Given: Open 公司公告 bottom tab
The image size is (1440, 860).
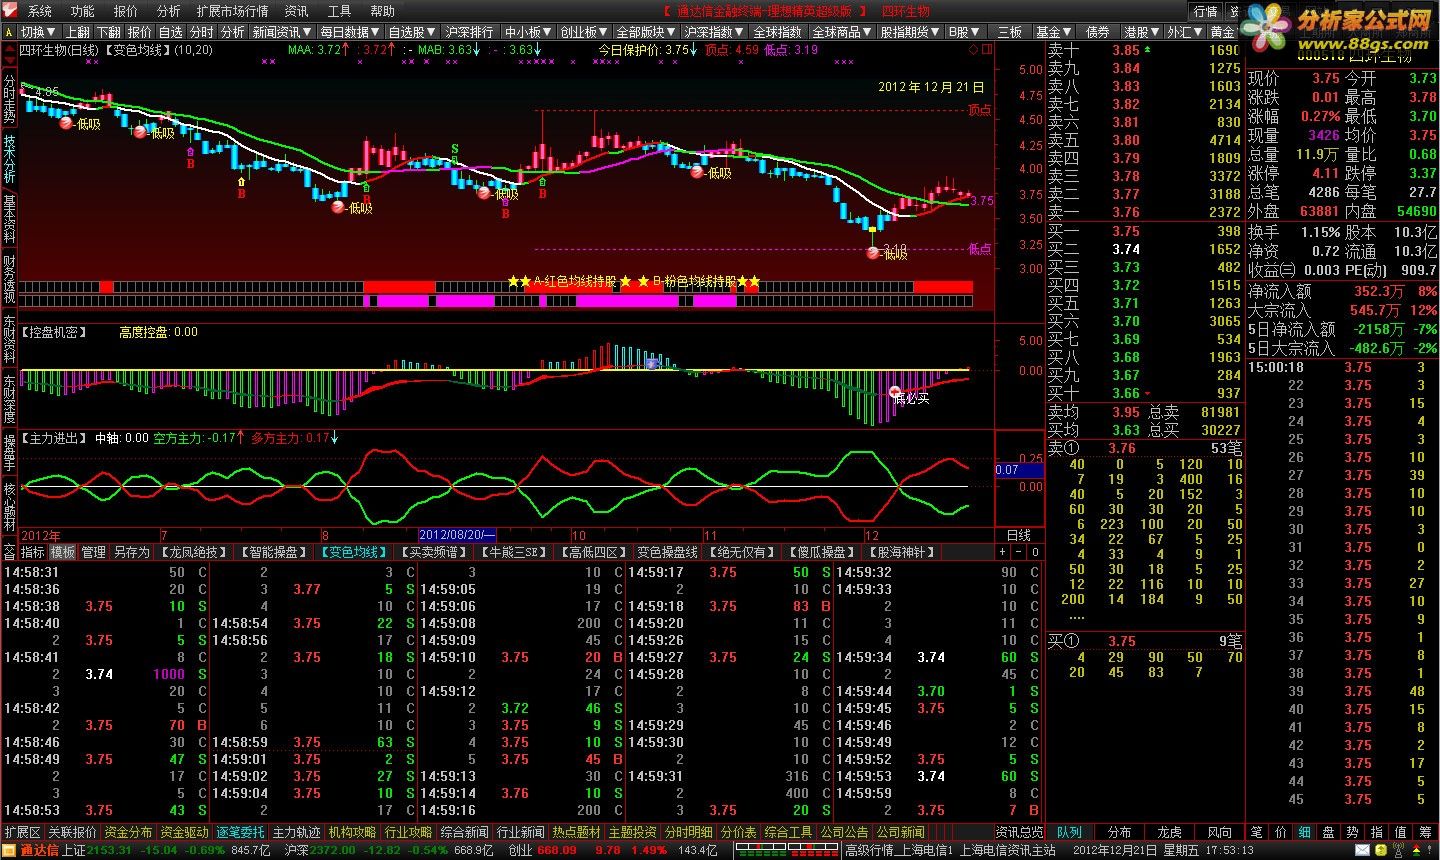Looking at the screenshot, I should point(846,832).
